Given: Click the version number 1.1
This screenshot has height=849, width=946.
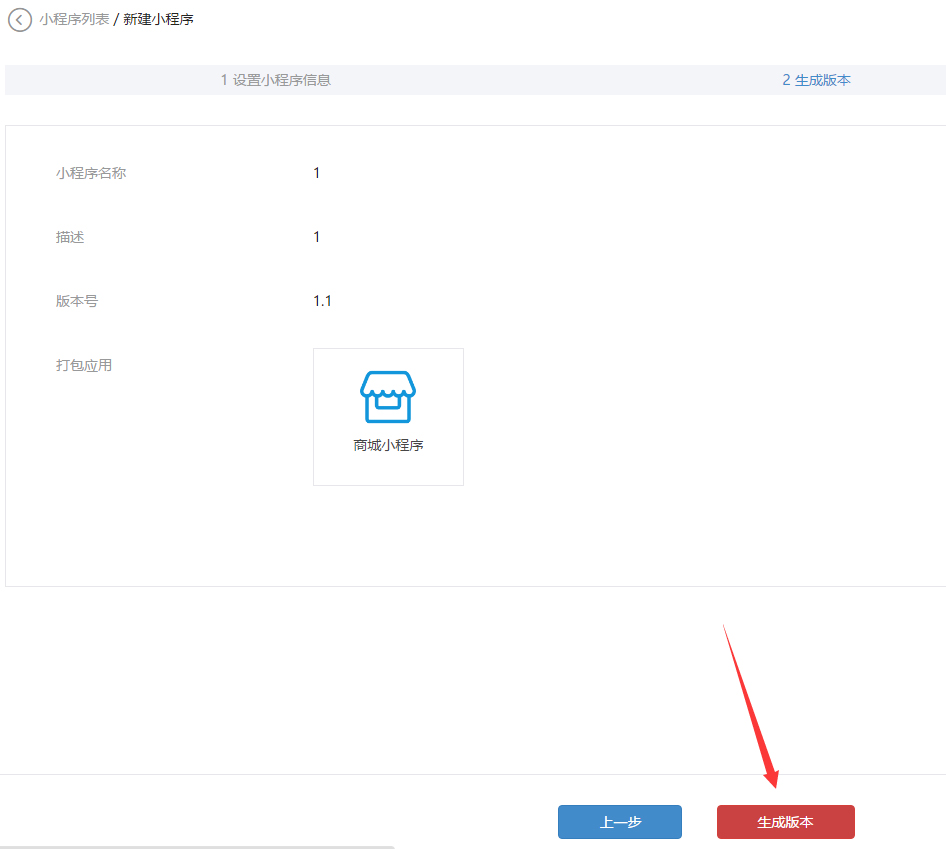Looking at the screenshot, I should 322,301.
